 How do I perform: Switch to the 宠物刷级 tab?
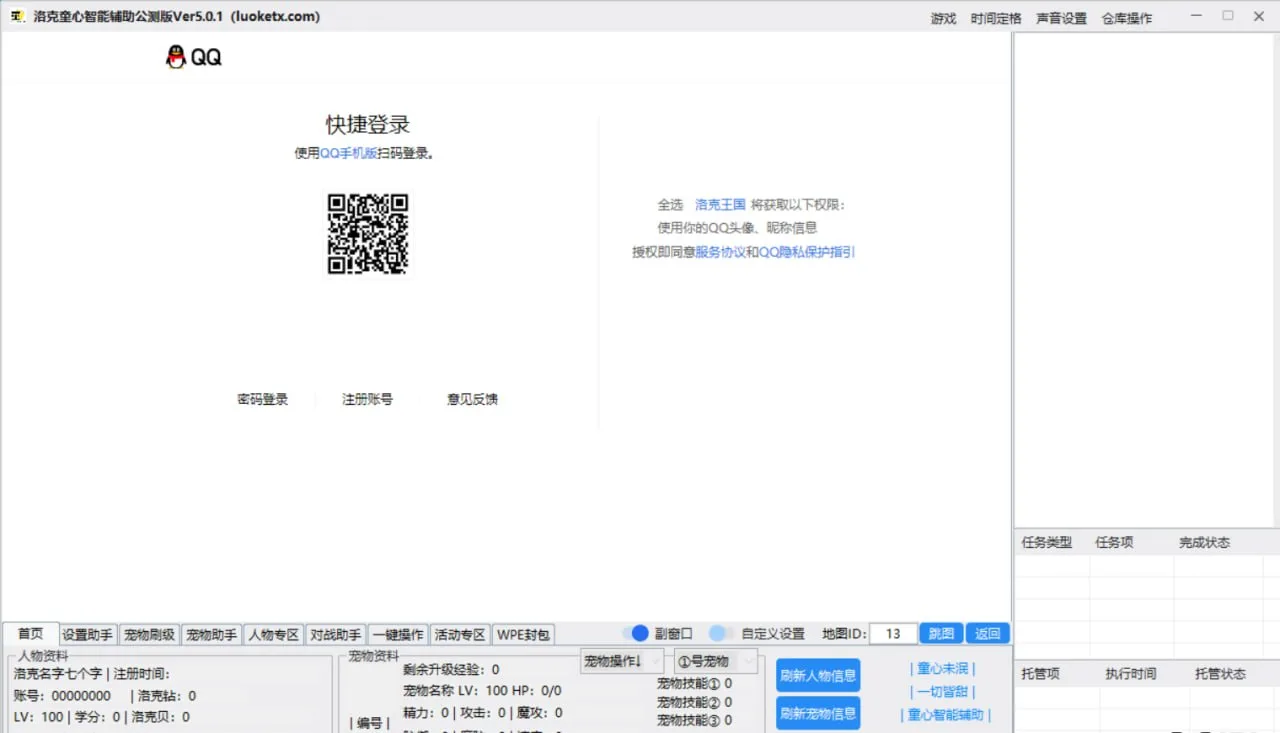(x=150, y=634)
